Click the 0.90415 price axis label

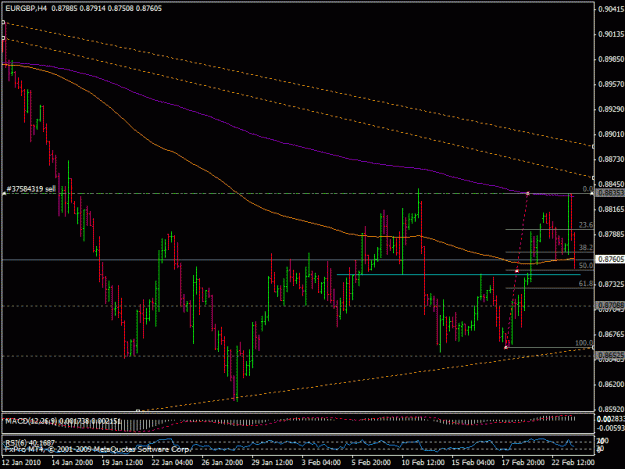(x=611, y=10)
